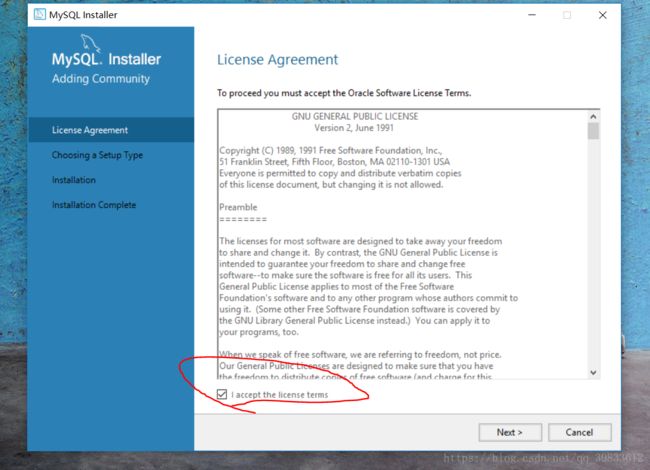Click the license text scroll down arrow

(x=593, y=372)
